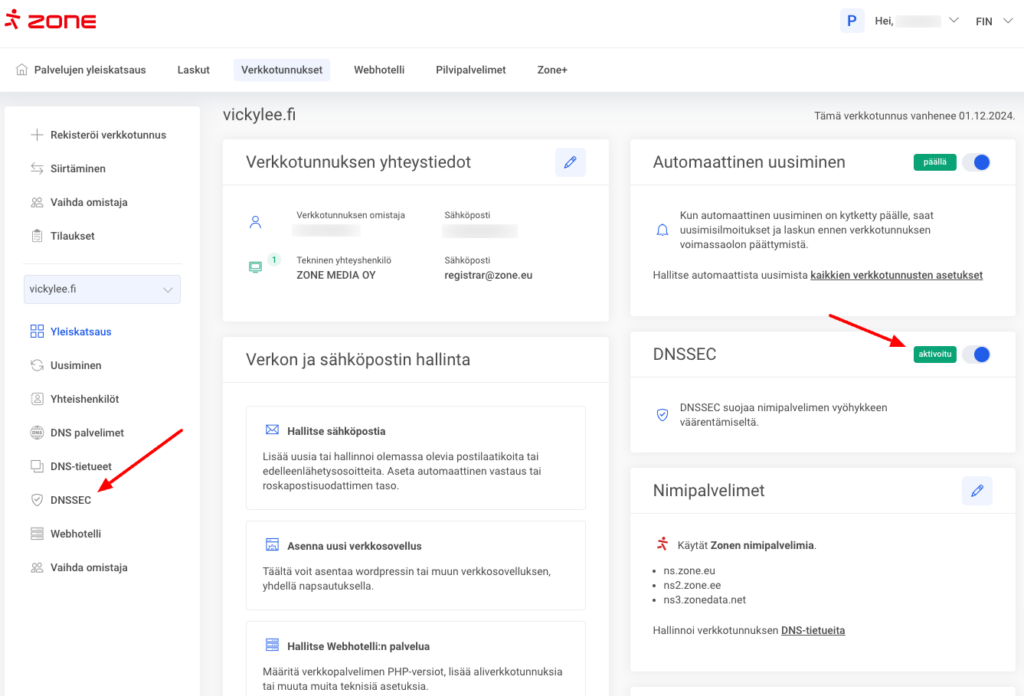Go to the Pilvipalvelimet tab

pyautogui.click(x=470, y=70)
